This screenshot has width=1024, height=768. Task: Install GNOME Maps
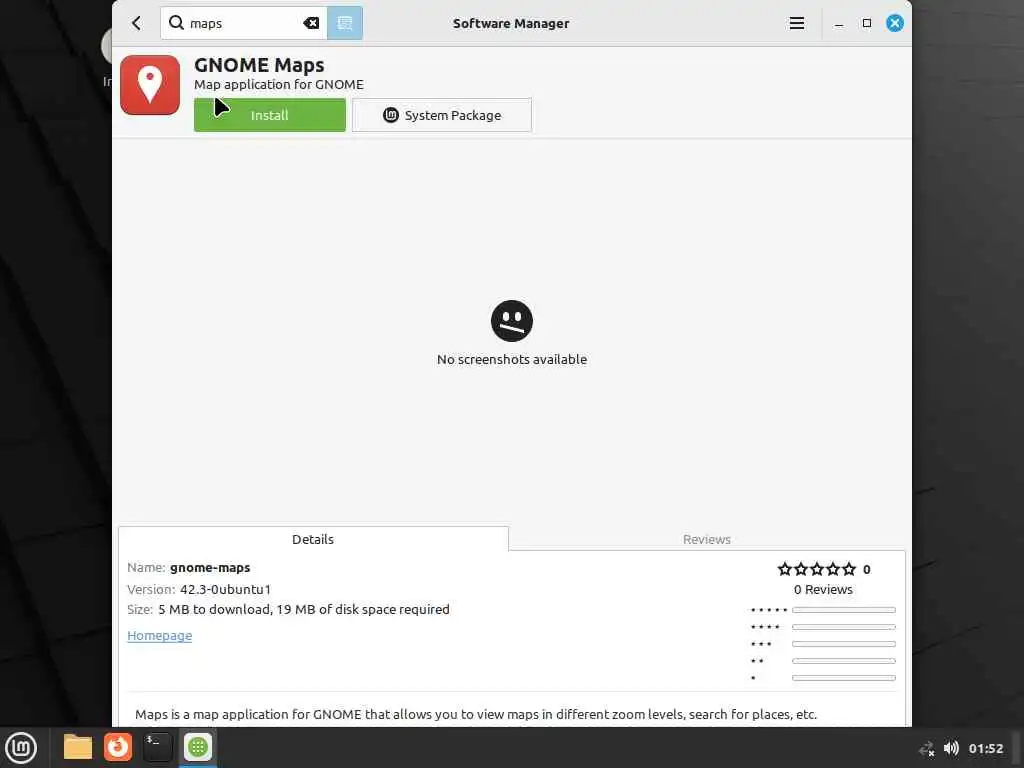tap(270, 115)
